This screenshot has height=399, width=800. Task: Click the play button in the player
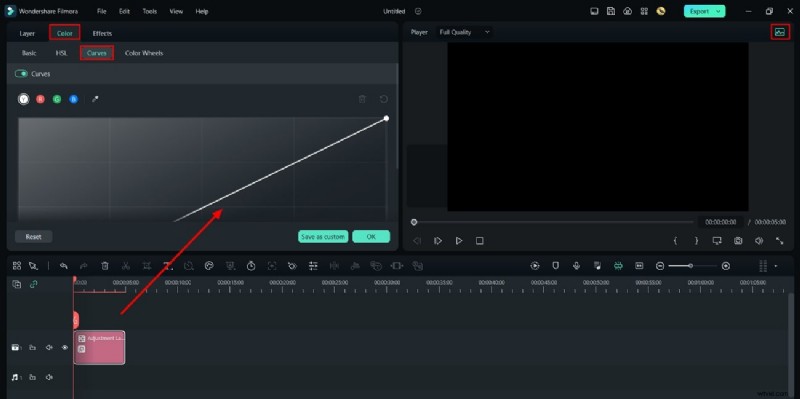(x=459, y=241)
